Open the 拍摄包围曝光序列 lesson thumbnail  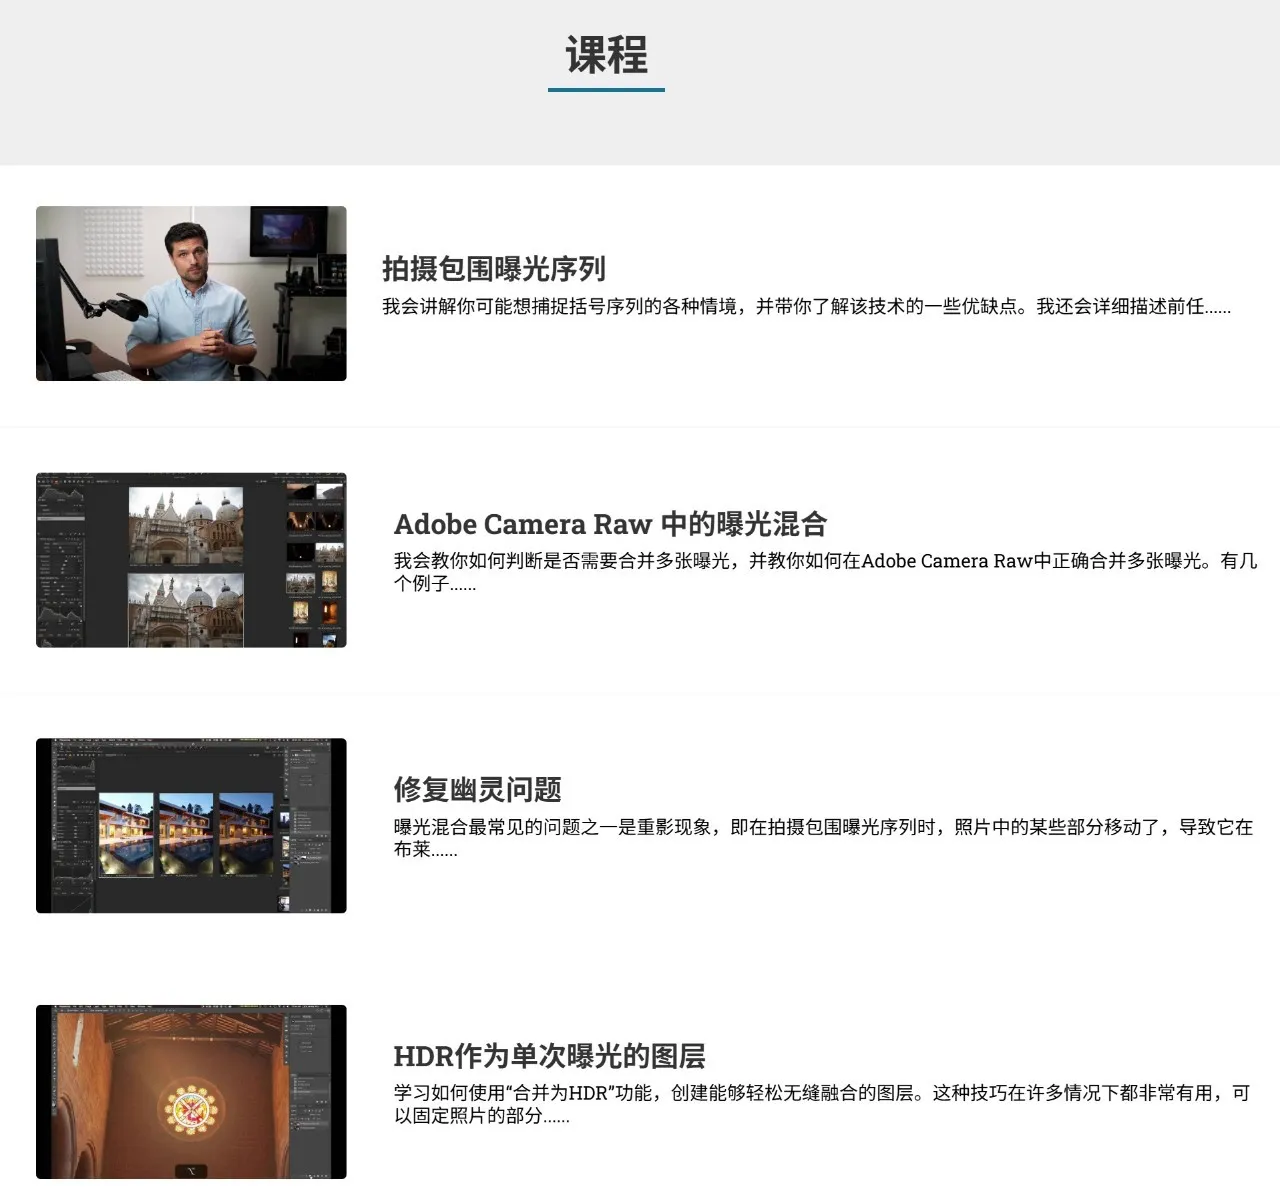pos(191,293)
